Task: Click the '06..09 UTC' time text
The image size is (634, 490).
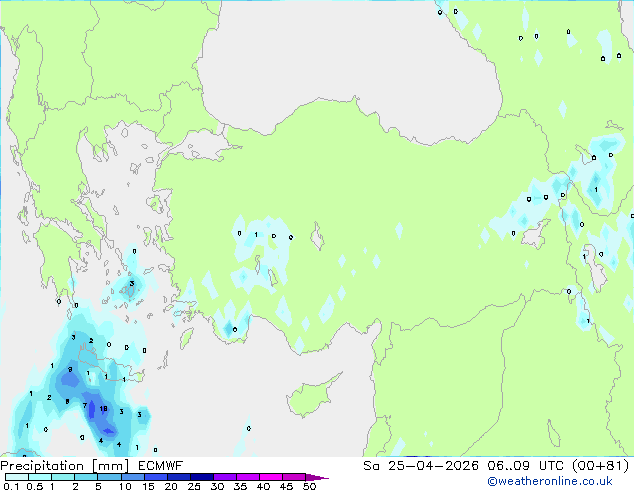Action: pos(525,466)
